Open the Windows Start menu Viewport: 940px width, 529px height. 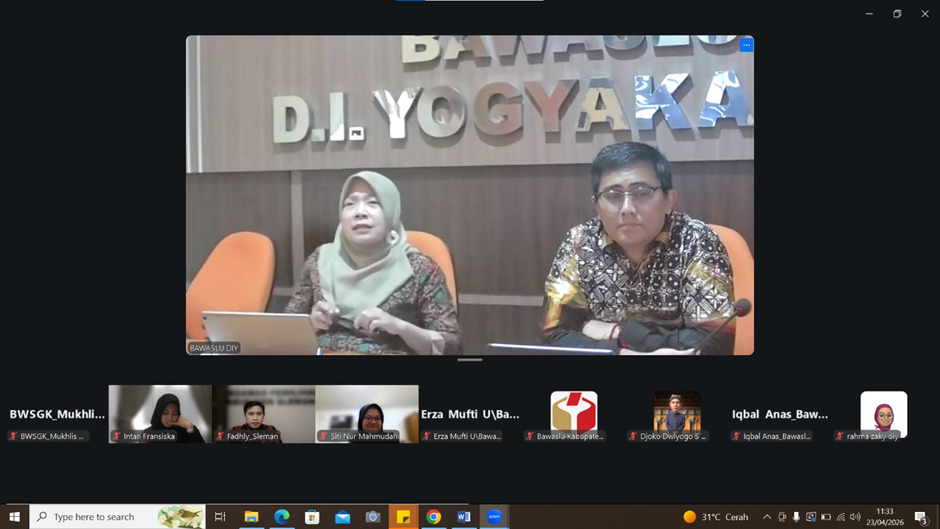(x=14, y=516)
